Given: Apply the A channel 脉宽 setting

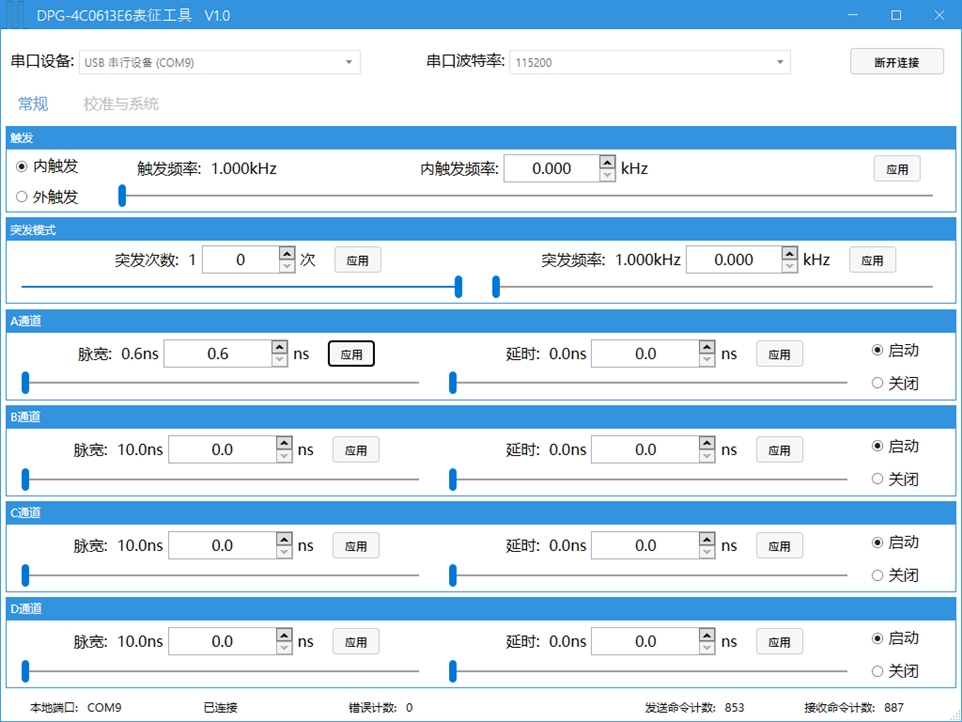Looking at the screenshot, I should click(x=351, y=353).
